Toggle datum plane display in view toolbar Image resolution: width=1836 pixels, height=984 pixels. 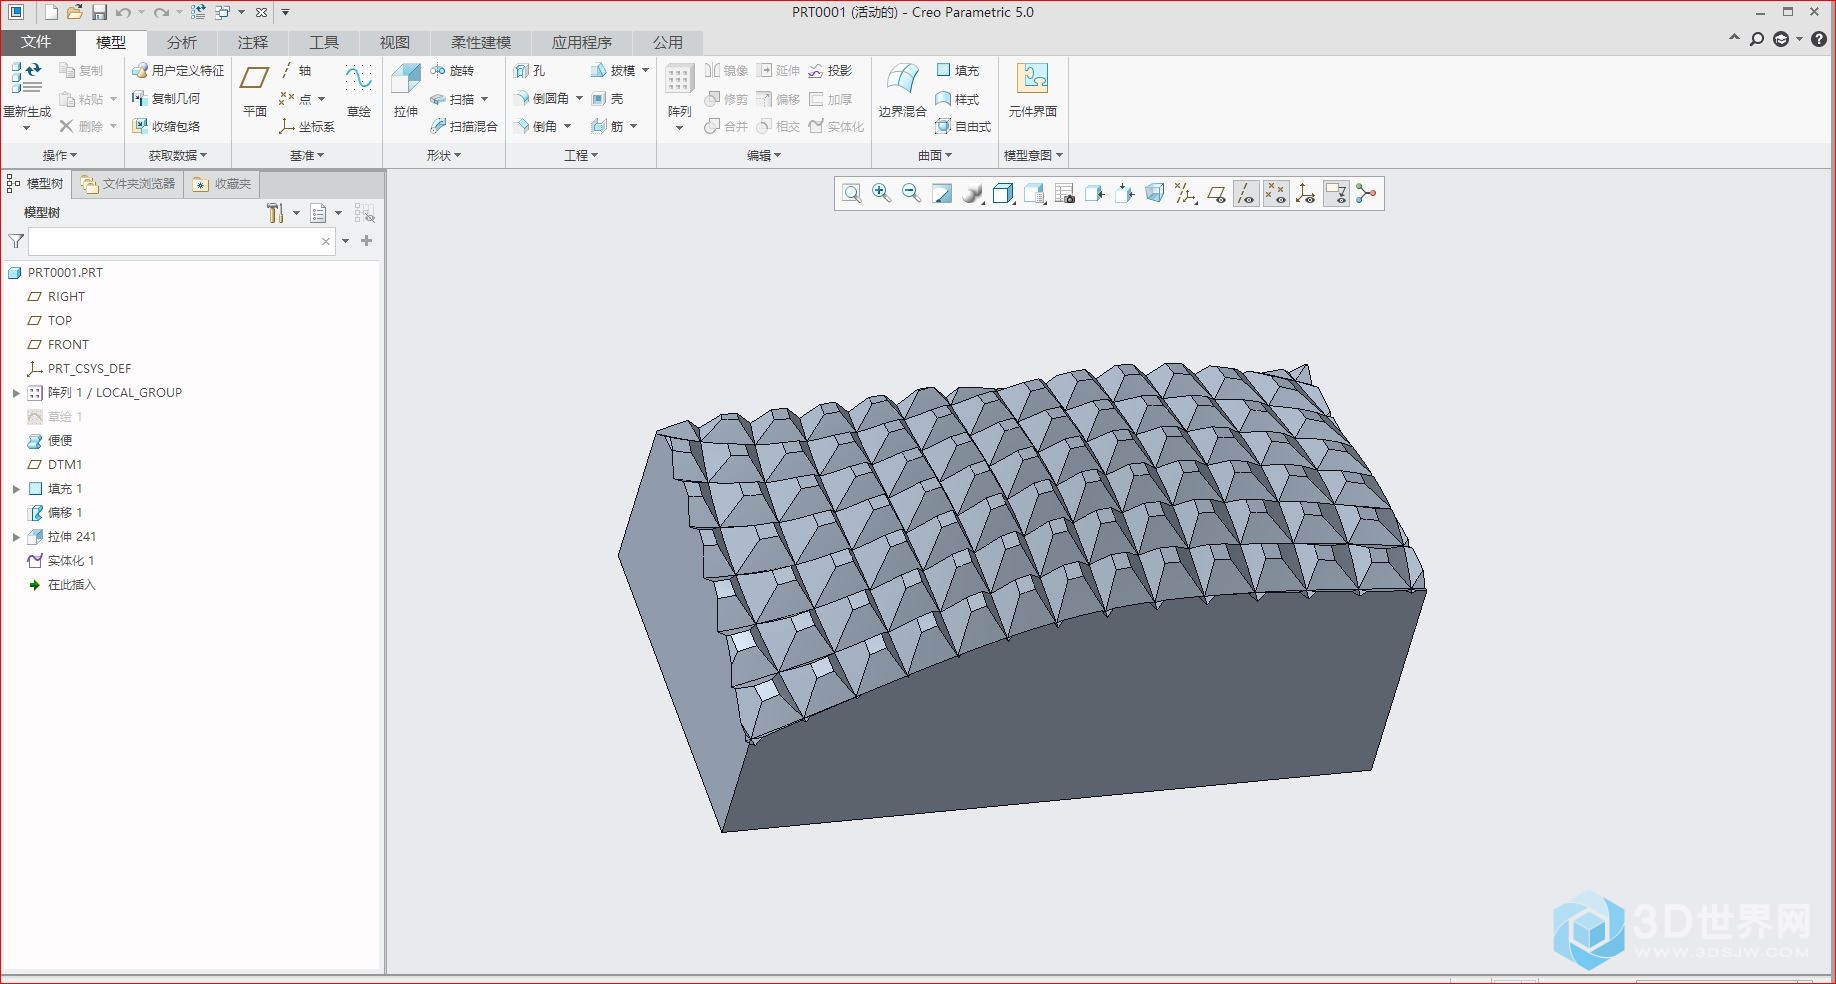1216,194
